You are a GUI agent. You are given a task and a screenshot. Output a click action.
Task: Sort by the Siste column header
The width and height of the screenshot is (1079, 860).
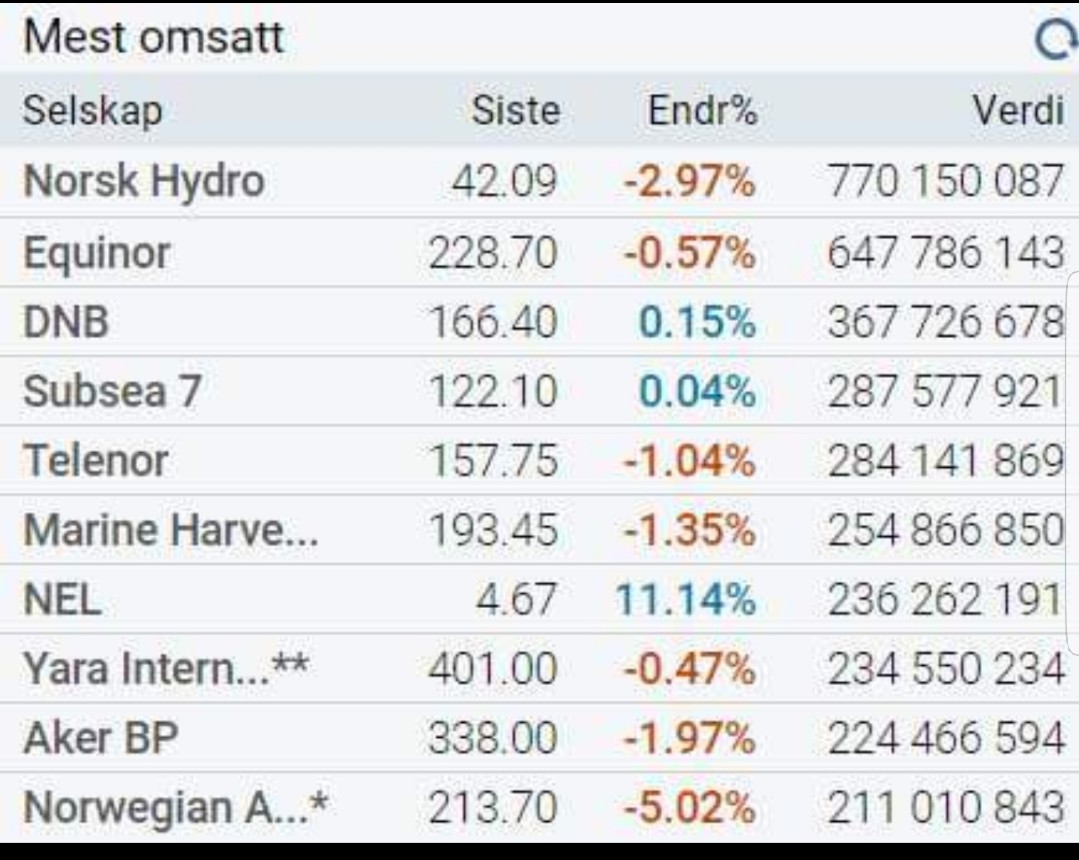[515, 110]
